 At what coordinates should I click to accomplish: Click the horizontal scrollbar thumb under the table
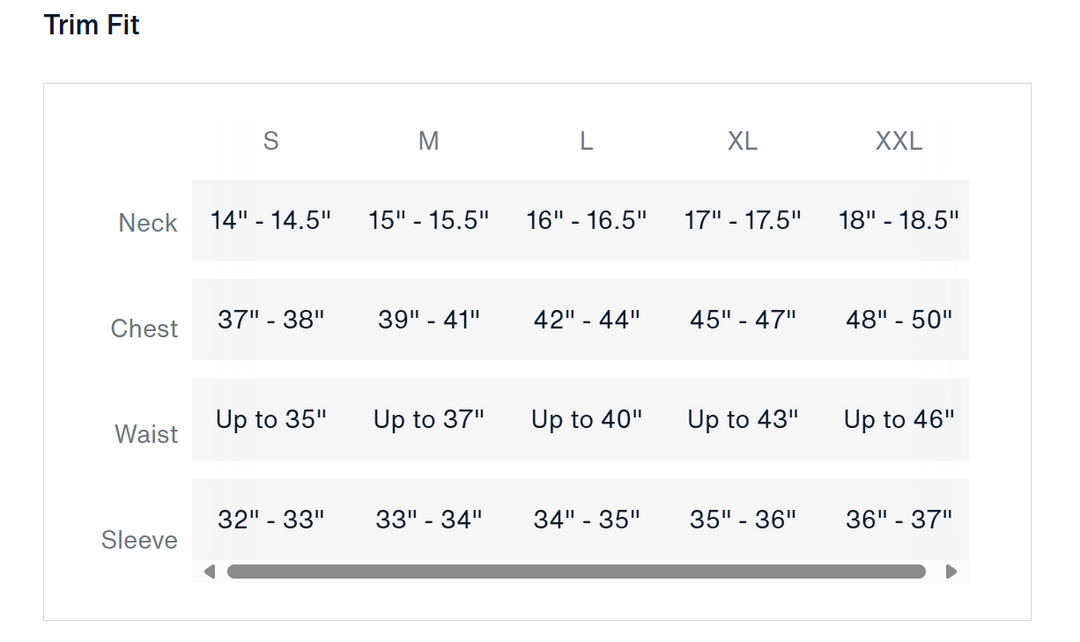coord(576,572)
